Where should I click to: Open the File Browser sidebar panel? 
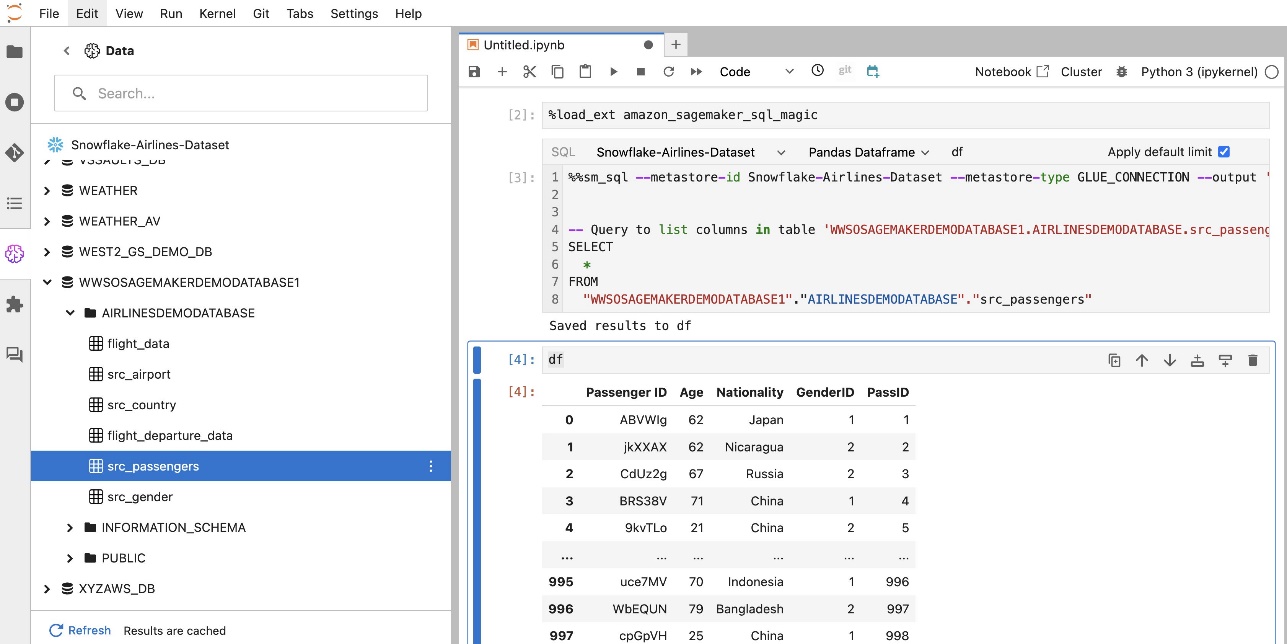click(x=14, y=51)
